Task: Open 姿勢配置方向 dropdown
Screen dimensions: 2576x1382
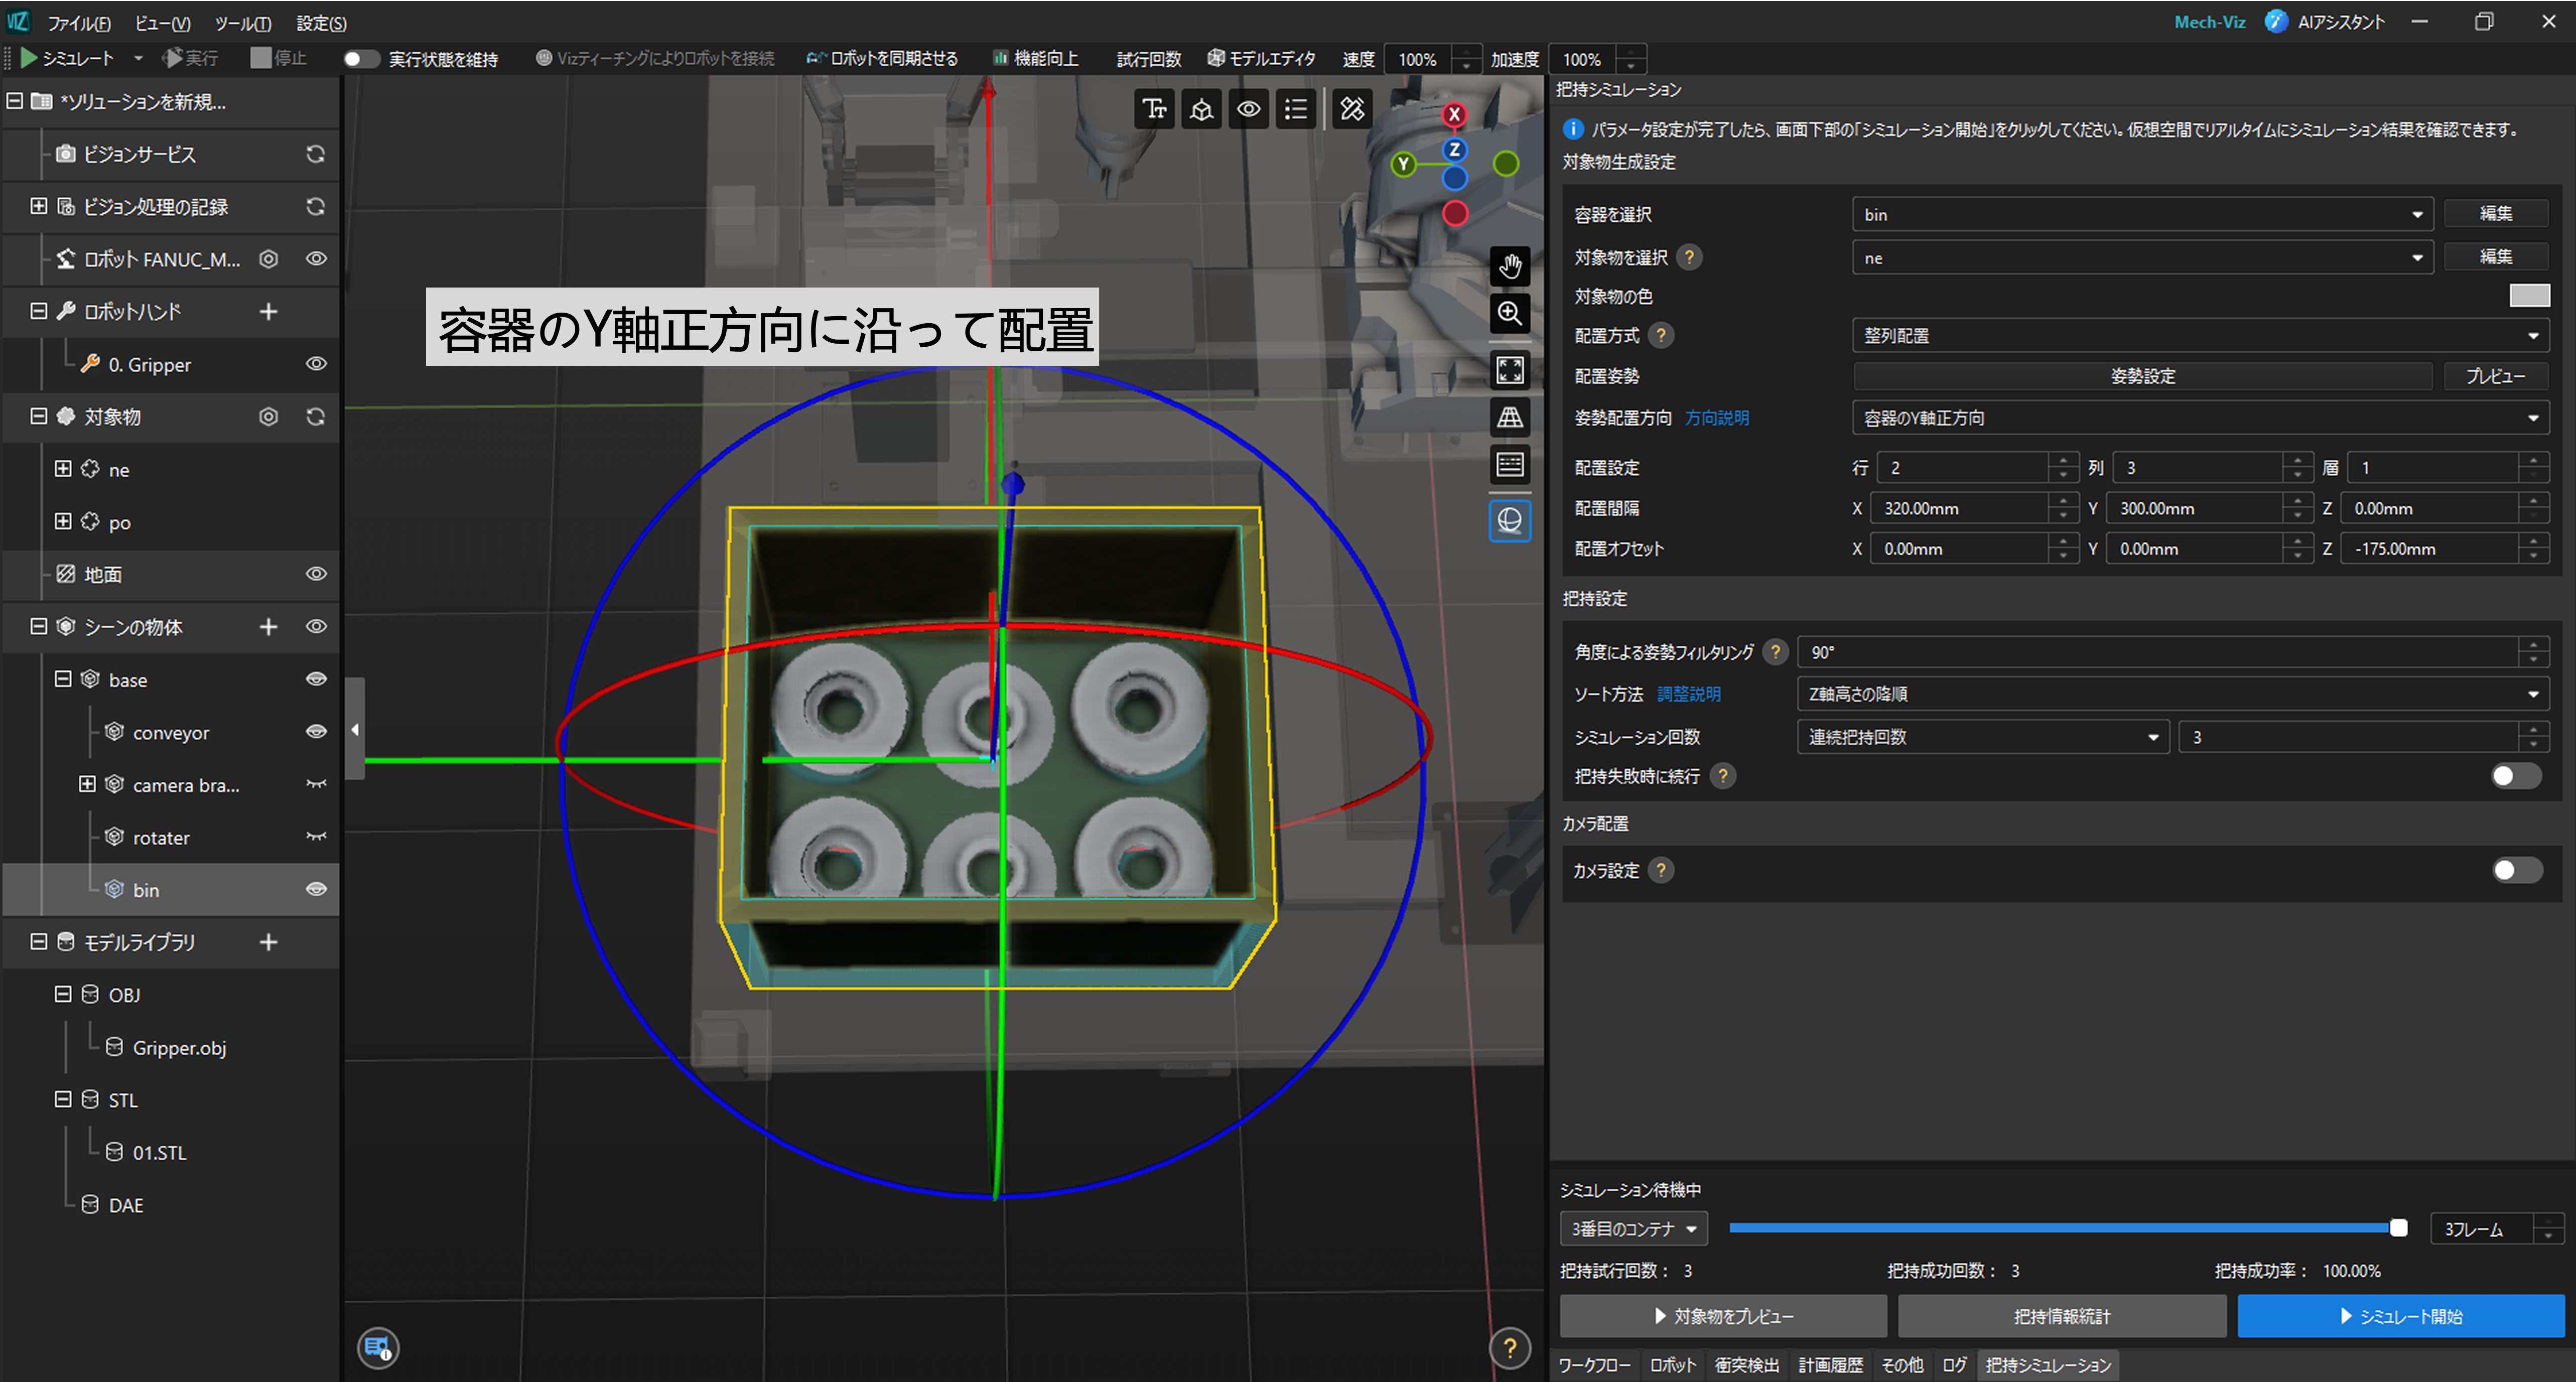Action: 2200,418
